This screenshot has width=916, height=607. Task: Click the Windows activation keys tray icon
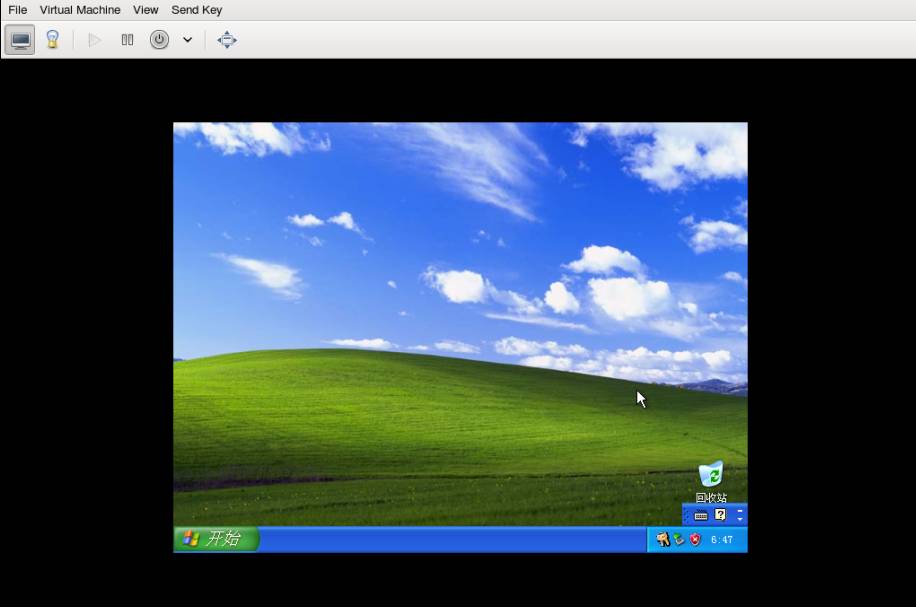coord(662,540)
